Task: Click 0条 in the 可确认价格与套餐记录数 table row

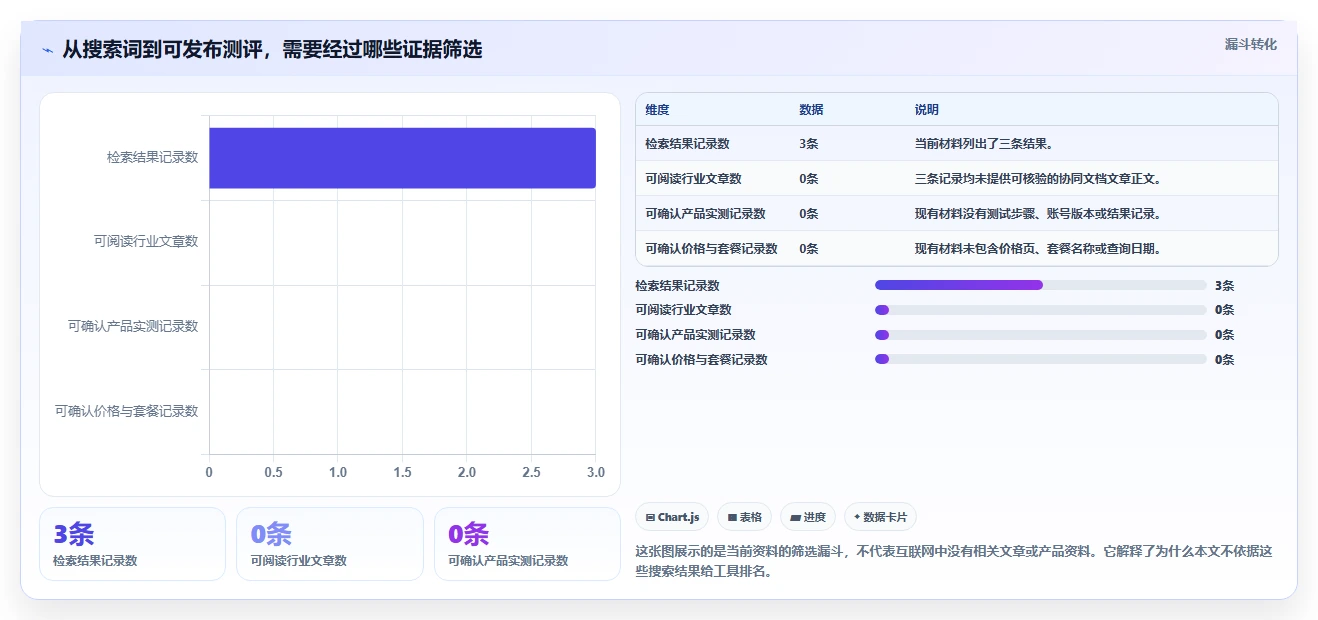Action: click(808, 249)
